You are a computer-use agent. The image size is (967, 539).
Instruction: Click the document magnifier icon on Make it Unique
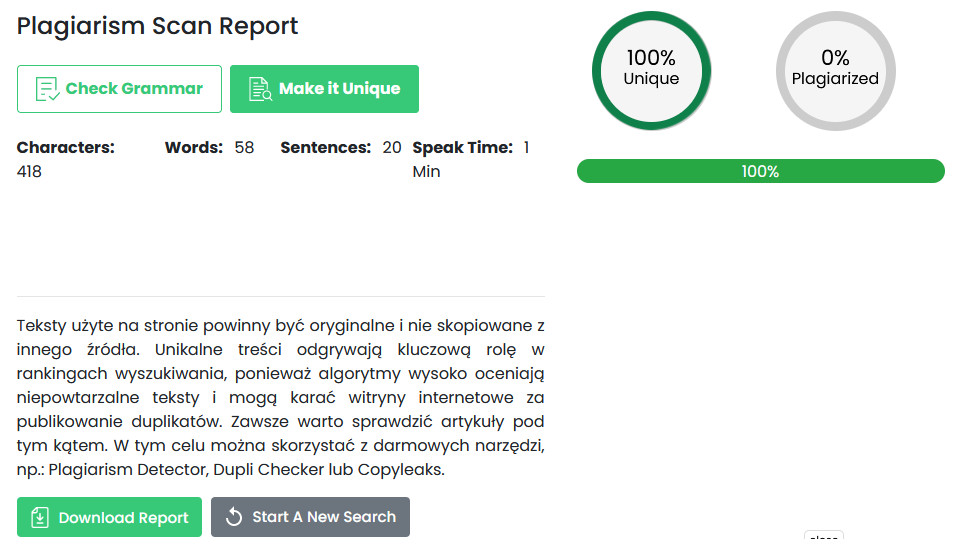260,89
